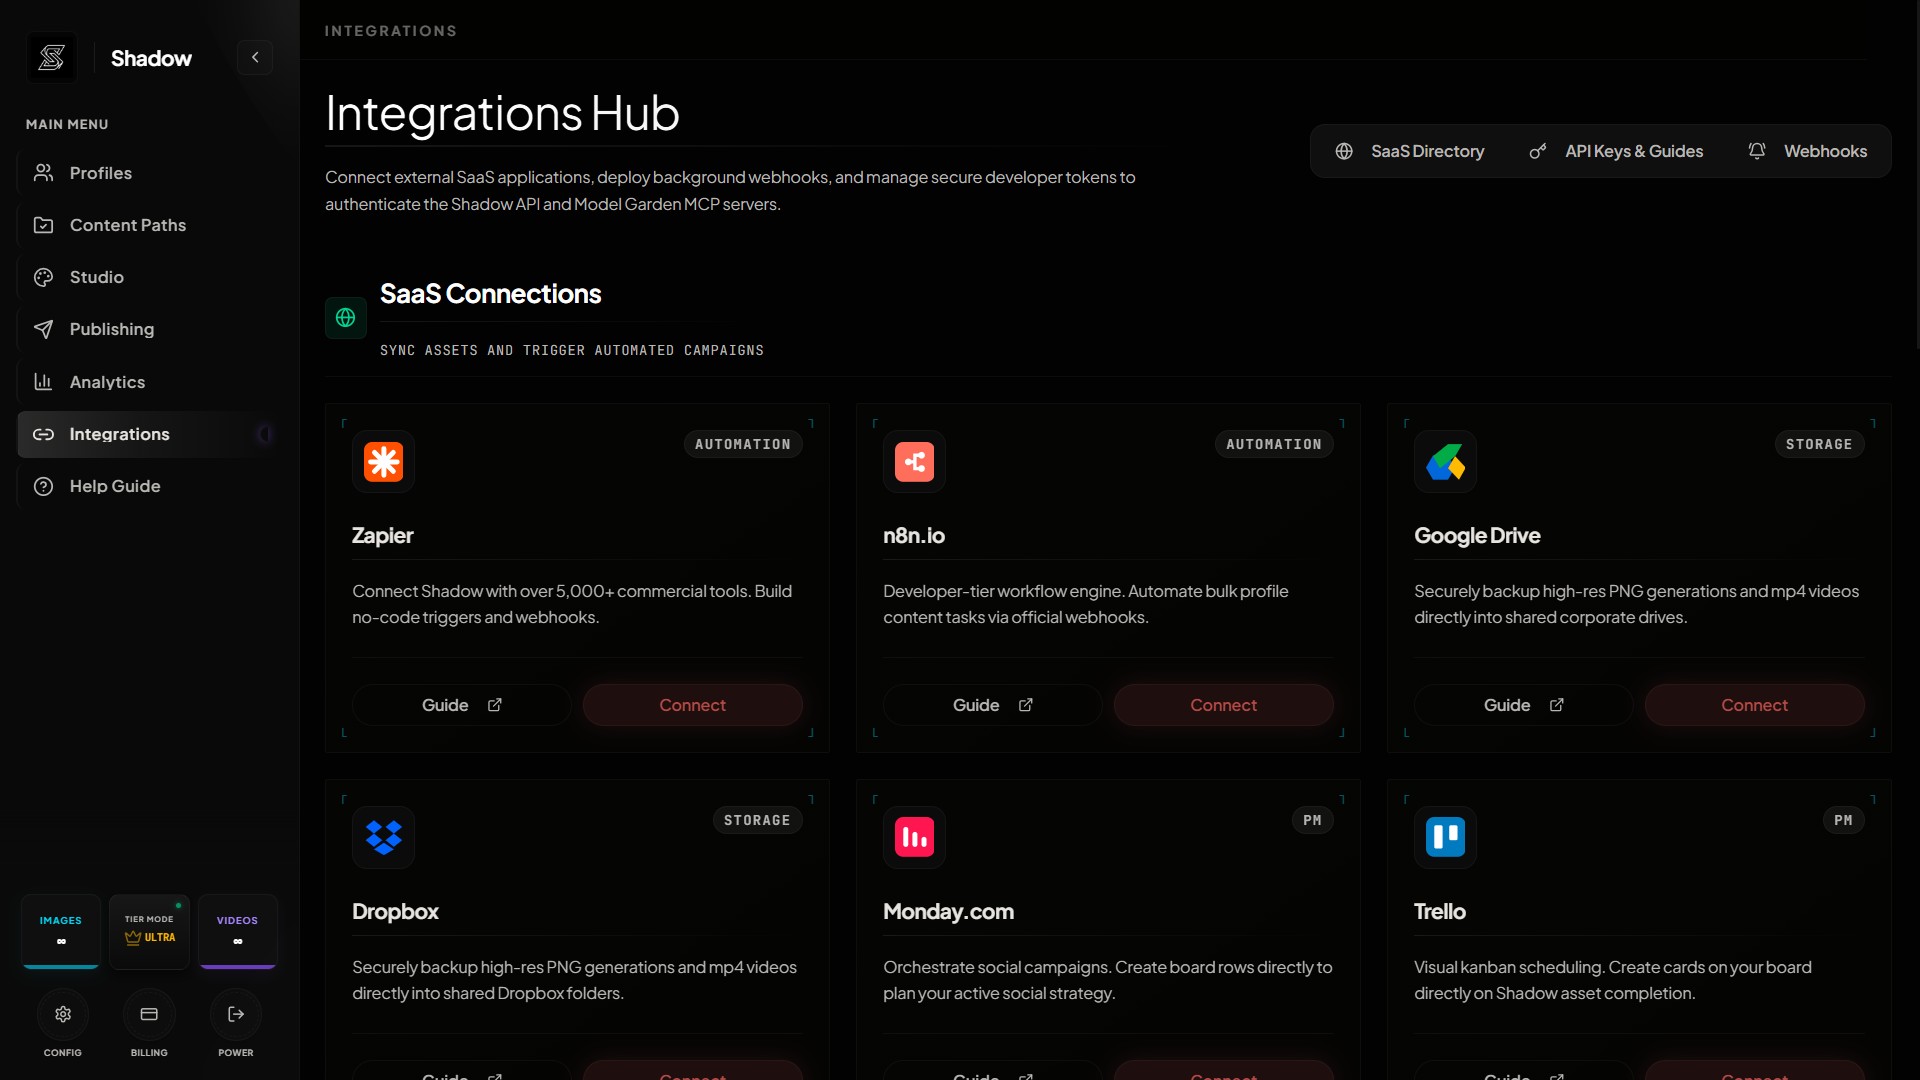Click the Profiles people icon

click(x=43, y=173)
